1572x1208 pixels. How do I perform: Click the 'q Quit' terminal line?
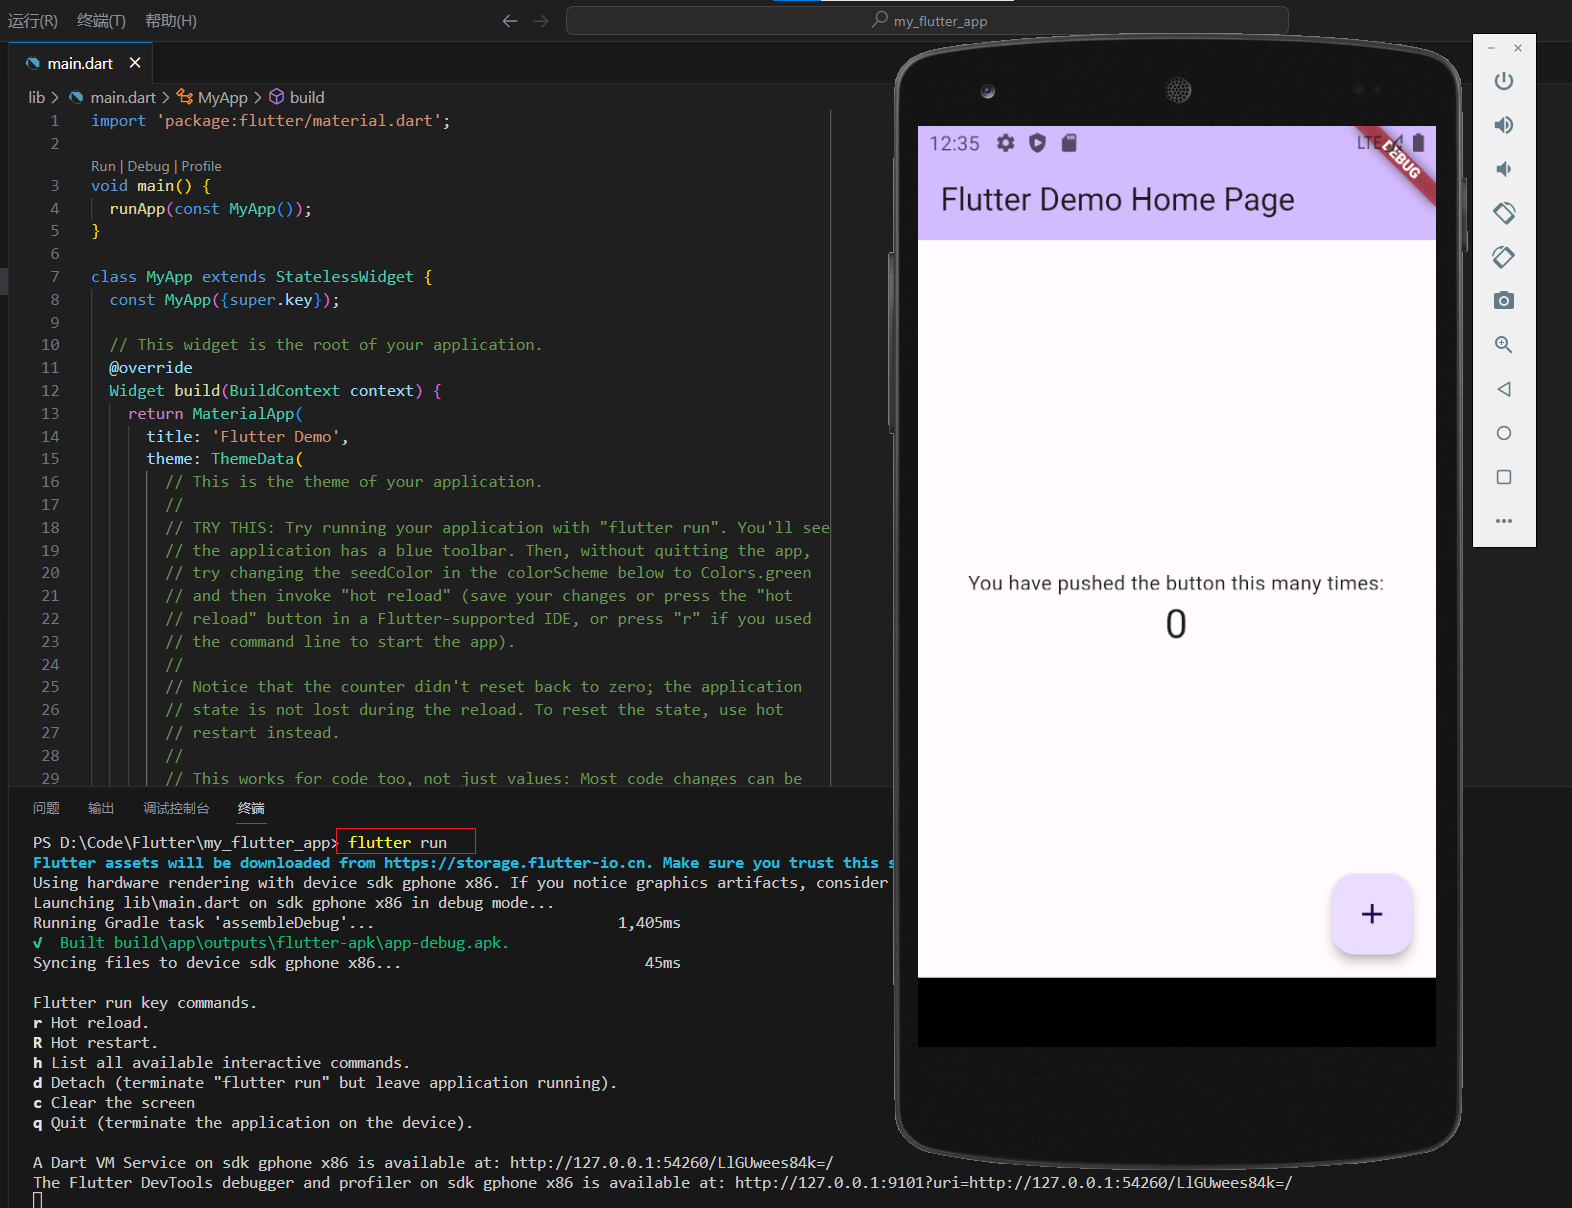click(253, 1123)
